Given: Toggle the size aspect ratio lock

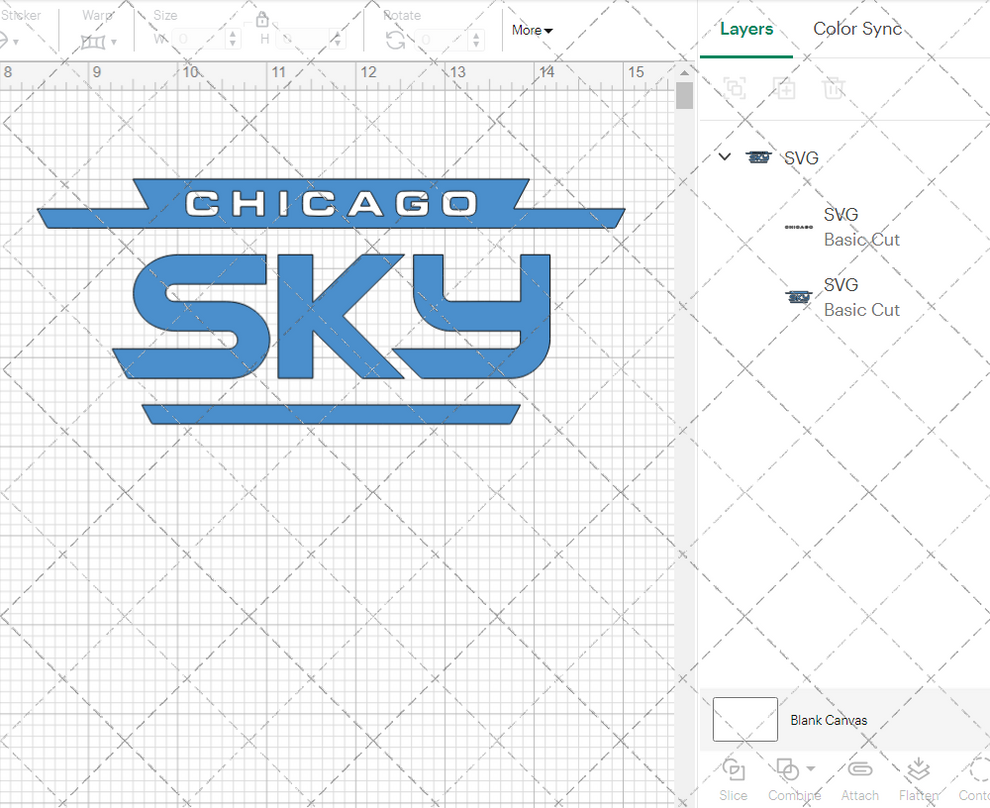Looking at the screenshot, I should [x=262, y=19].
